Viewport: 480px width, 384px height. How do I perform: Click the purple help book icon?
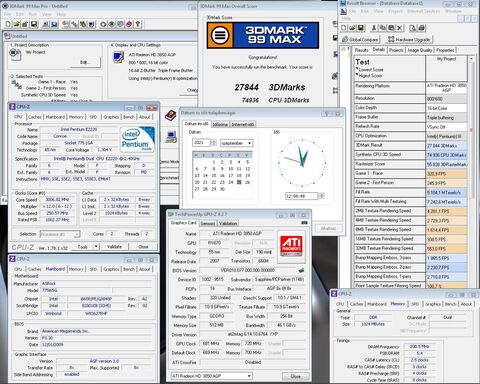170,115
